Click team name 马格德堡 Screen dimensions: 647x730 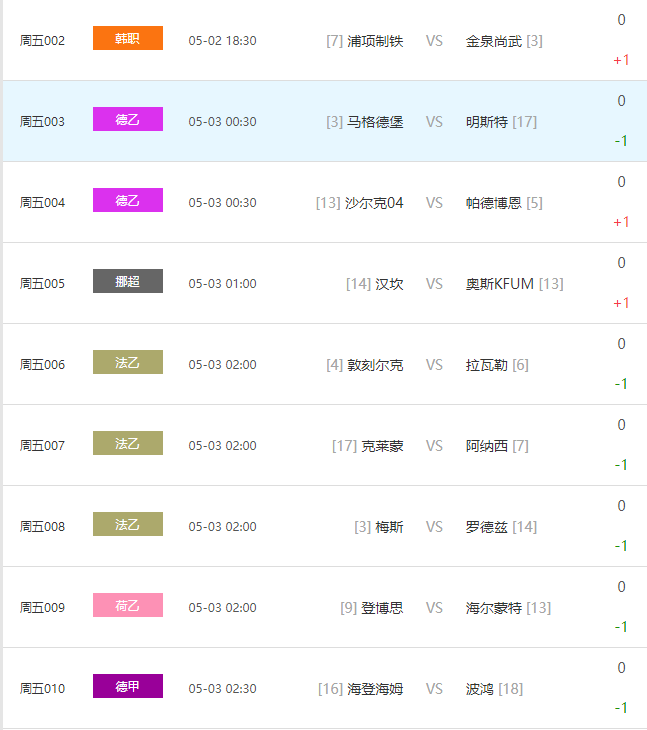375,122
